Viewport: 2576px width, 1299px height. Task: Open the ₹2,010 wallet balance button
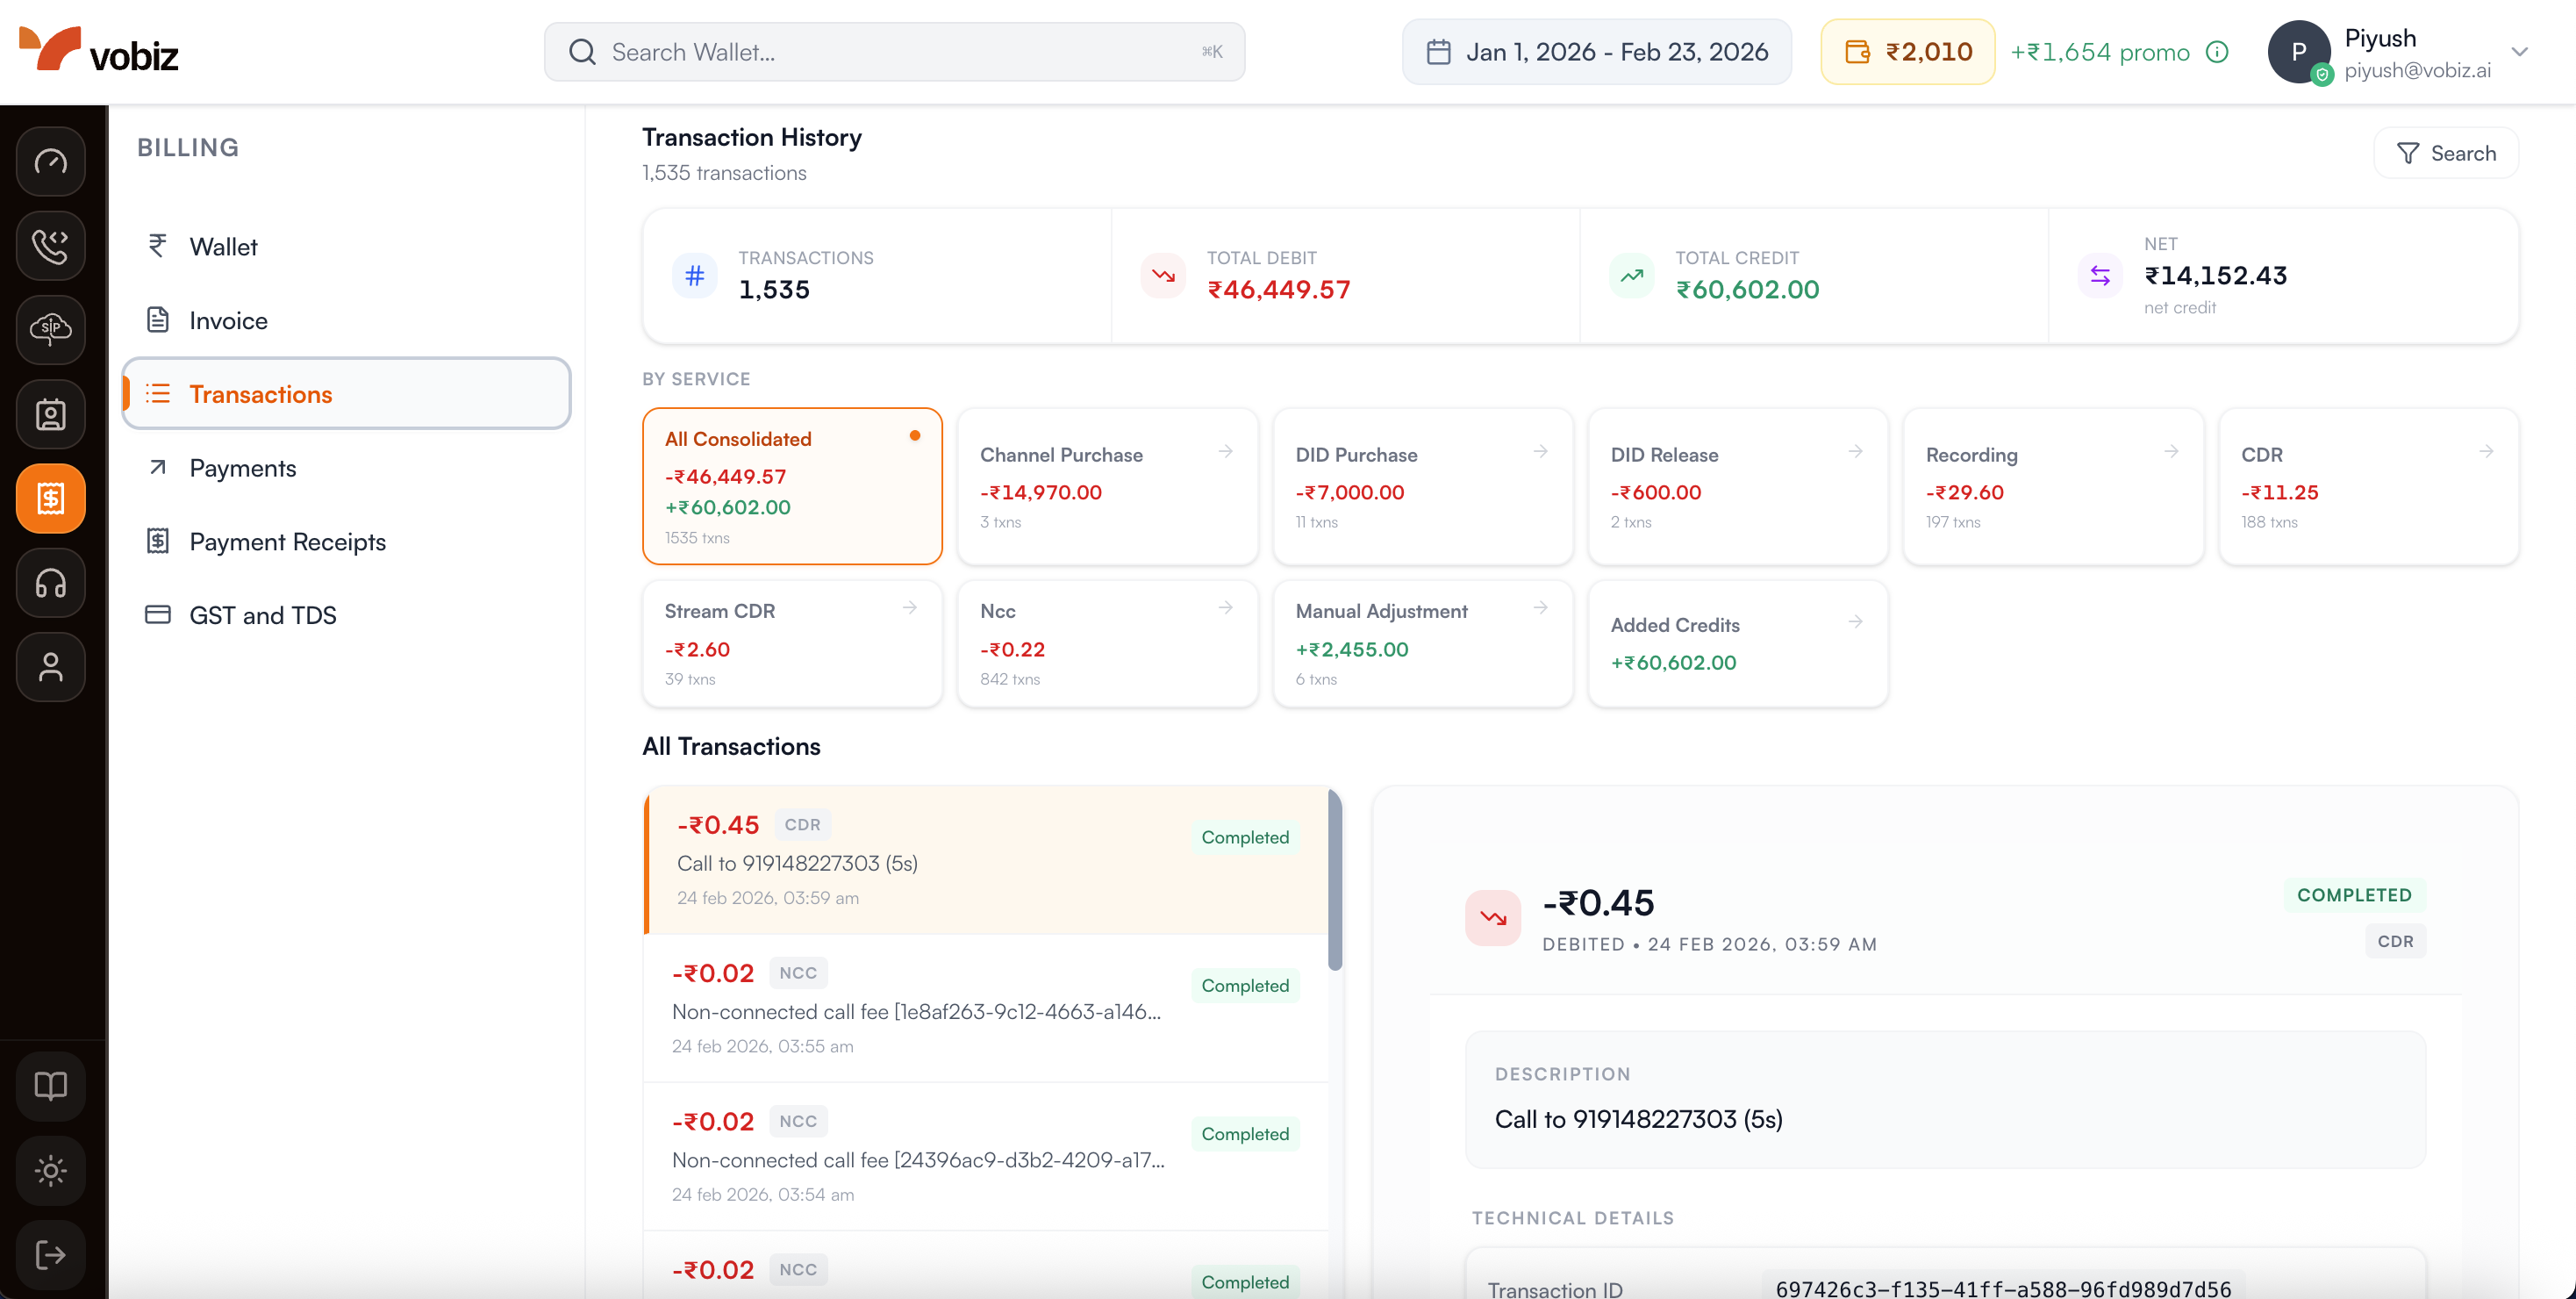pos(1907,51)
